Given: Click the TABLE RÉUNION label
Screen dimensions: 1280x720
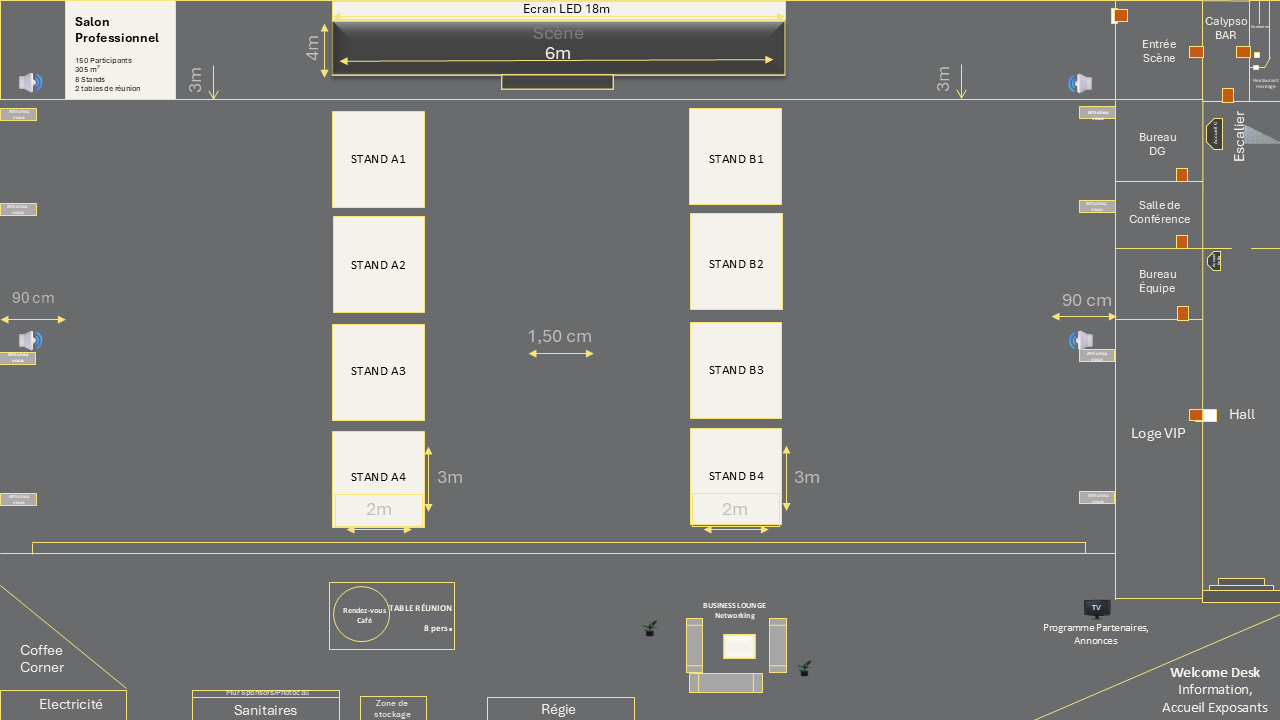Looking at the screenshot, I should [x=421, y=608].
